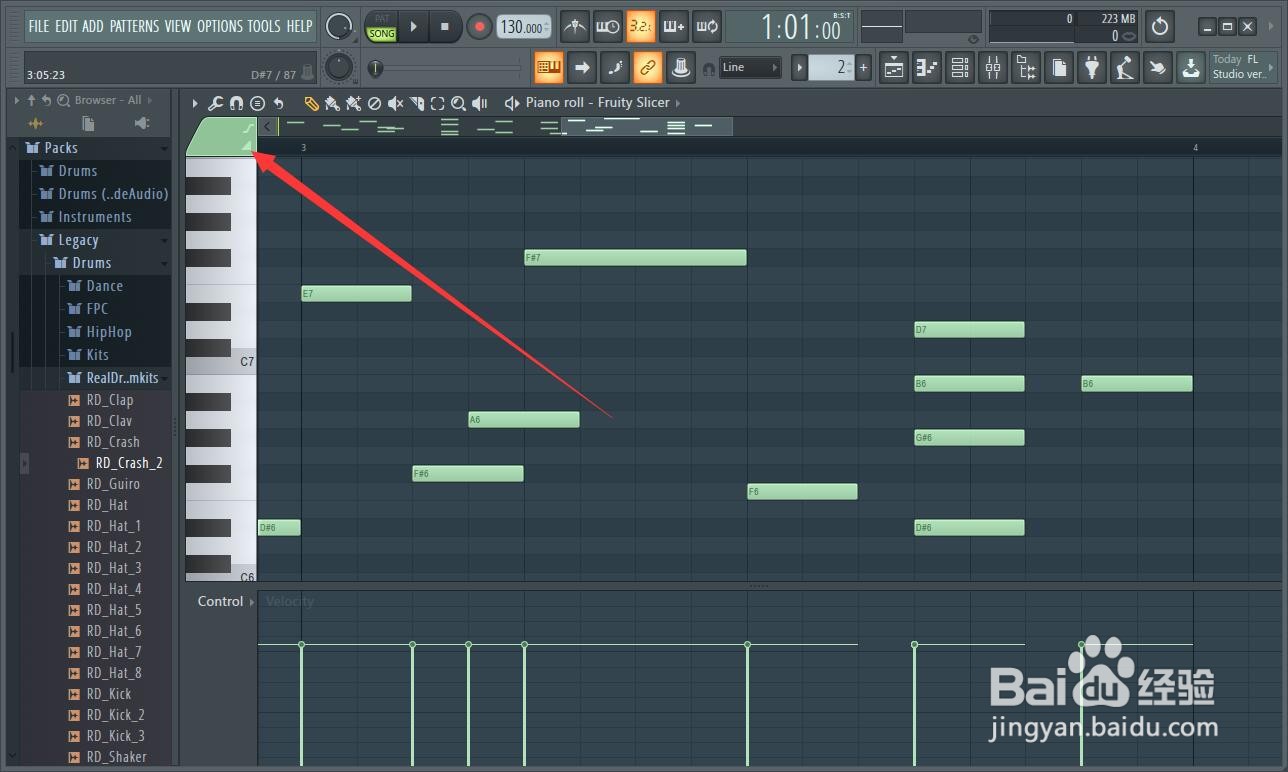Open the PATTERNS menu
1288x772 pixels.
pos(135,27)
